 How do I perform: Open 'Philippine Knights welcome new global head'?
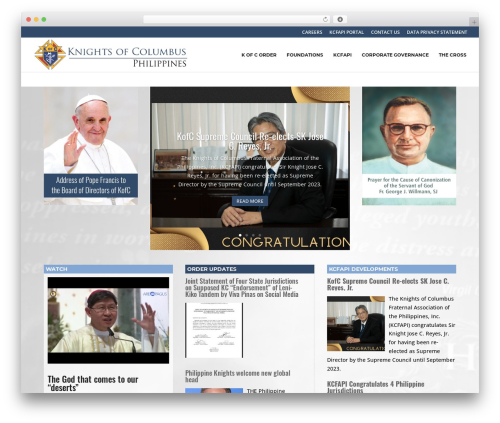pyautogui.click(x=238, y=376)
